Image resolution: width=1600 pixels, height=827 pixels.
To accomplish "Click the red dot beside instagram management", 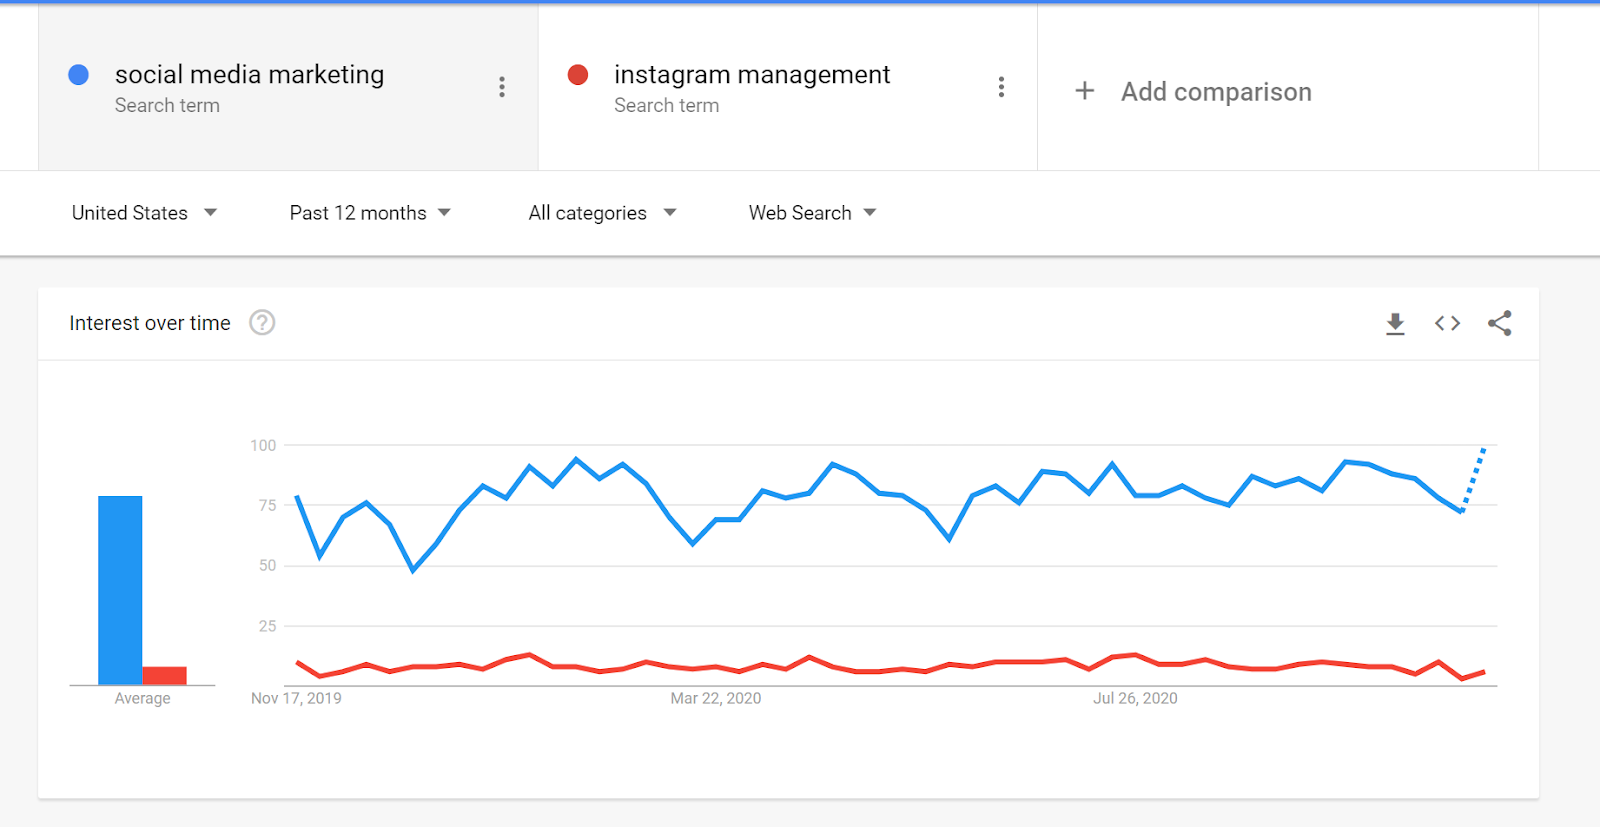I will coord(578,75).
